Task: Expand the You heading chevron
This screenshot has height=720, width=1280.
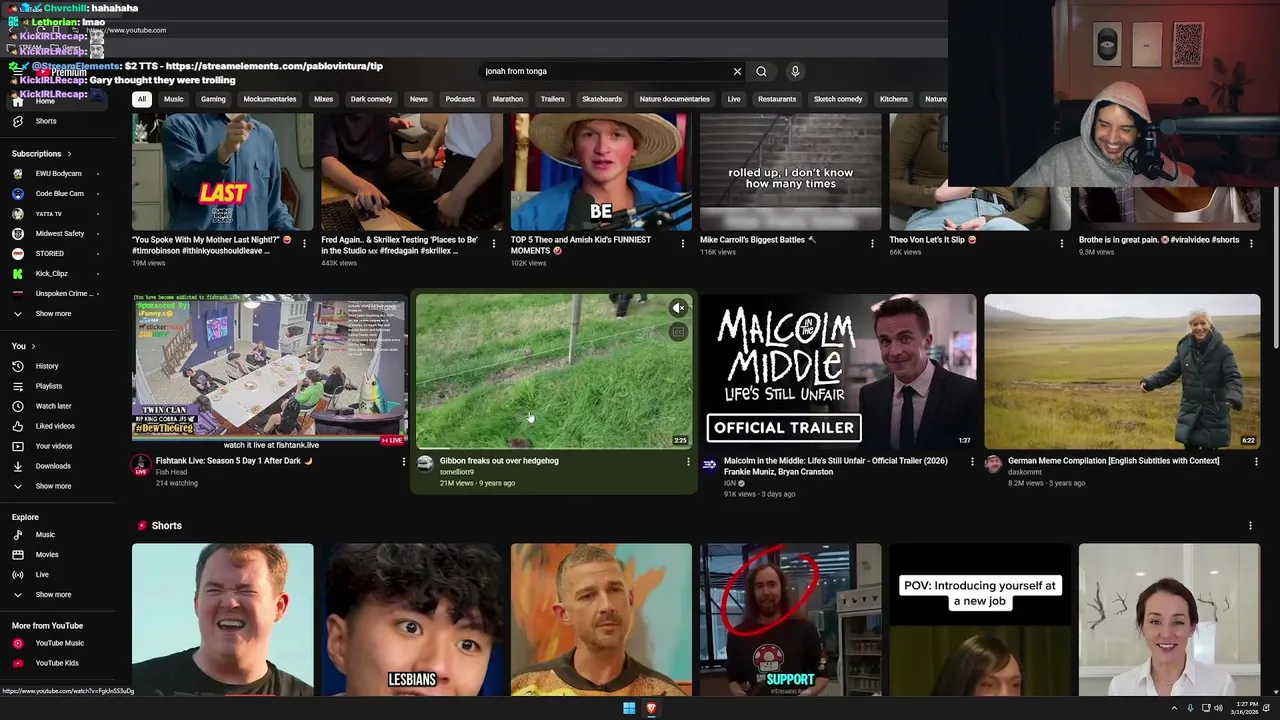Action: tap(33, 346)
